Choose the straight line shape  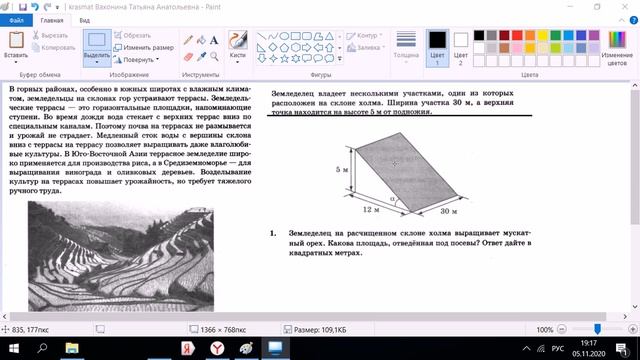tap(262, 36)
